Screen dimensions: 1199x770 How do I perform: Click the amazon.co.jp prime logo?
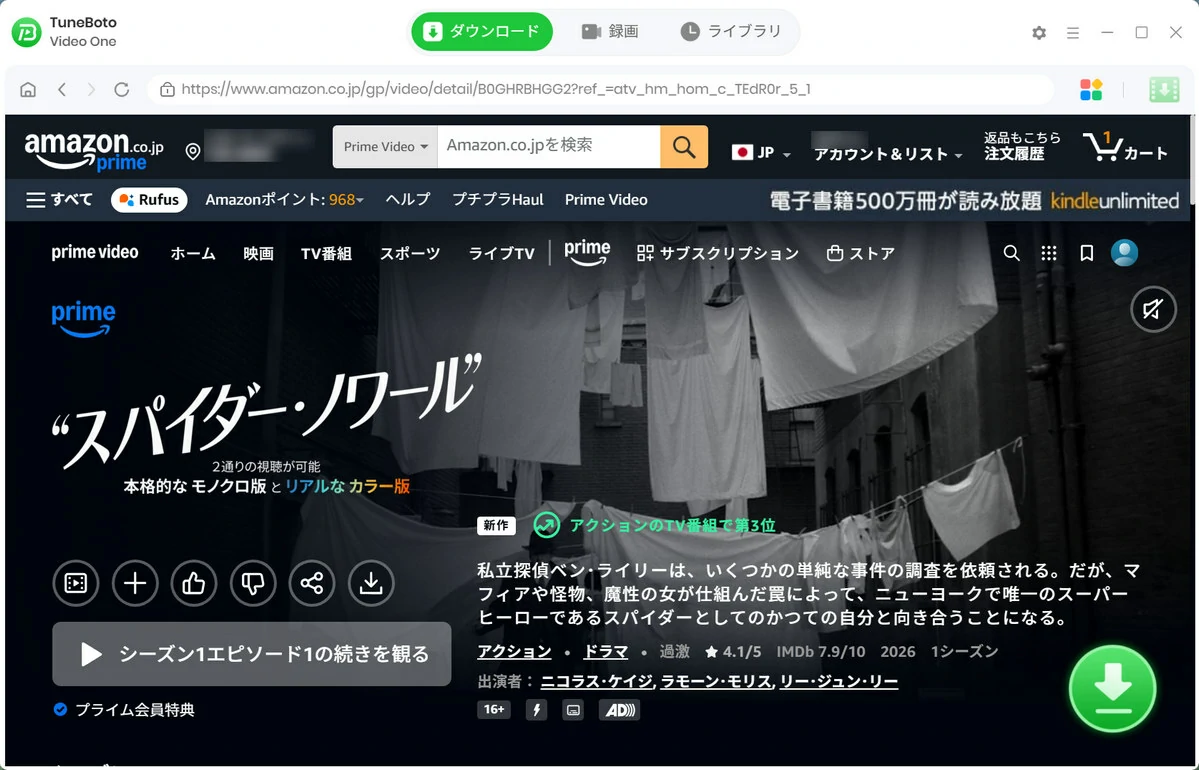(93, 151)
